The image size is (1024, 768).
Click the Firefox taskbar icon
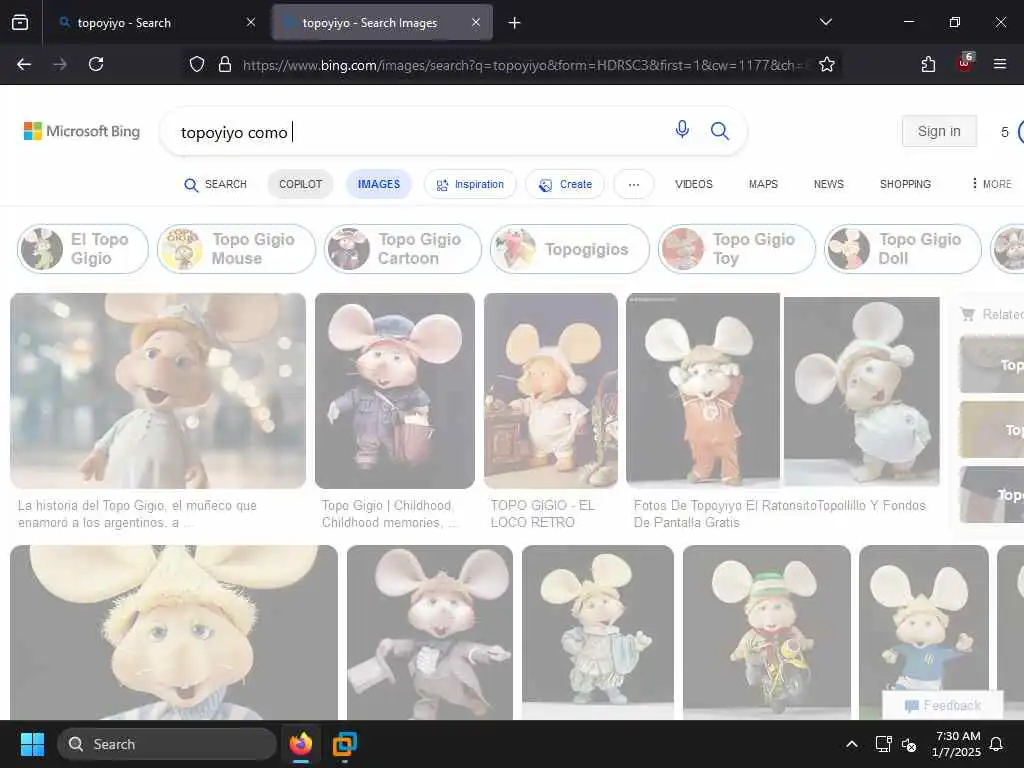301,744
